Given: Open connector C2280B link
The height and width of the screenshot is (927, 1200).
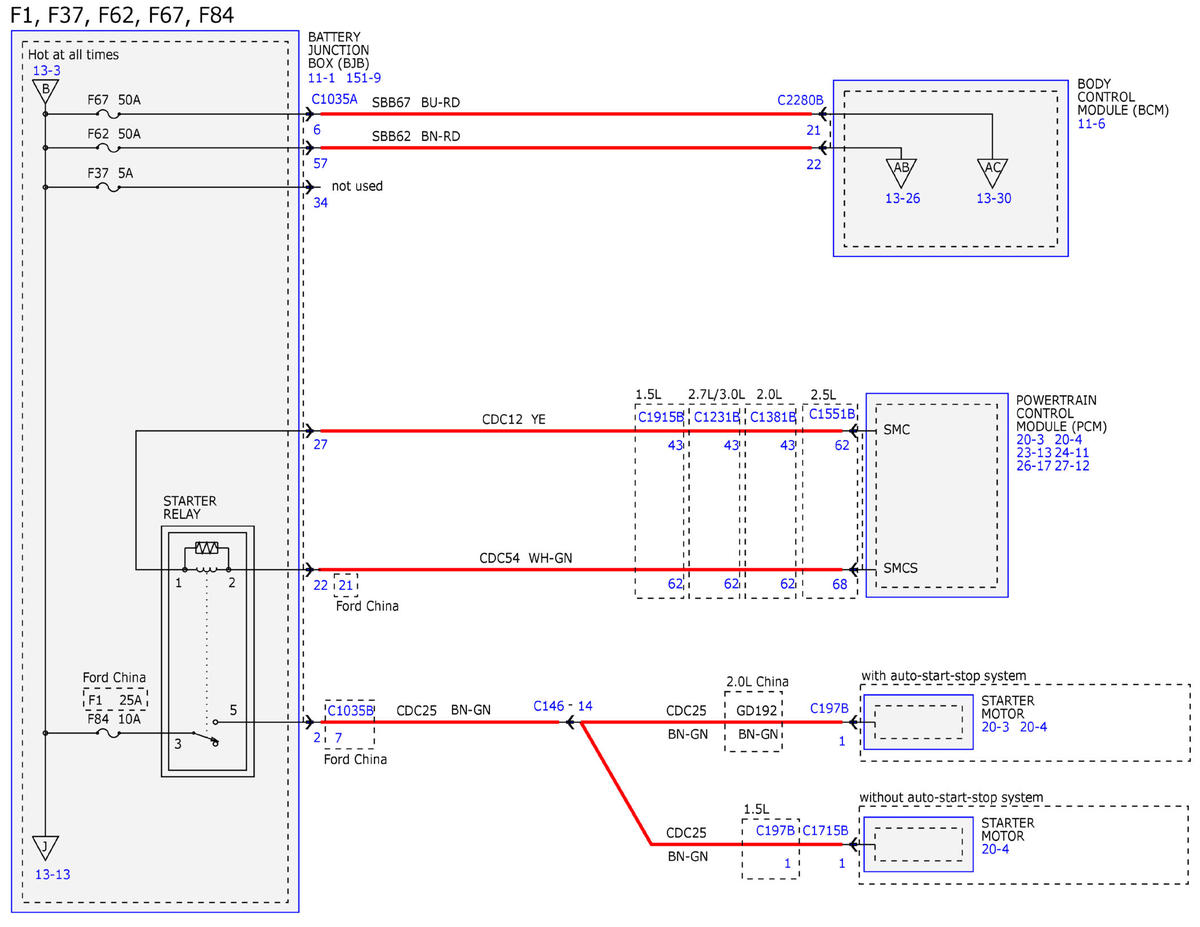Looking at the screenshot, I should click(800, 100).
